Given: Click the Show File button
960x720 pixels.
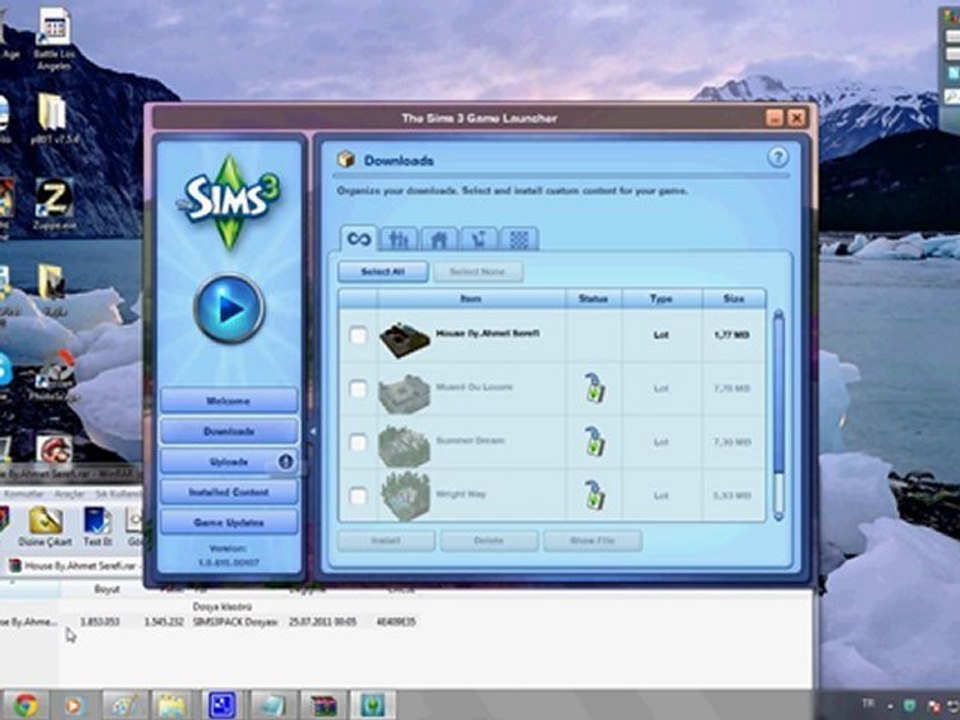Looking at the screenshot, I should pyautogui.click(x=592, y=541).
